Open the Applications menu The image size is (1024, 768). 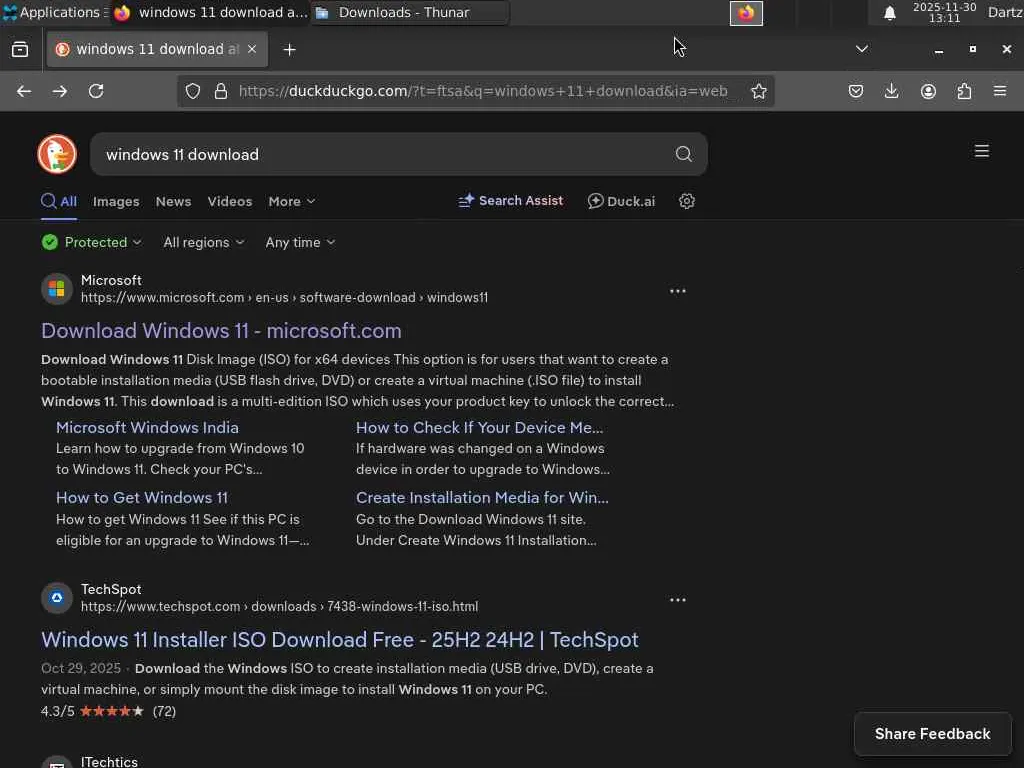[52, 12]
